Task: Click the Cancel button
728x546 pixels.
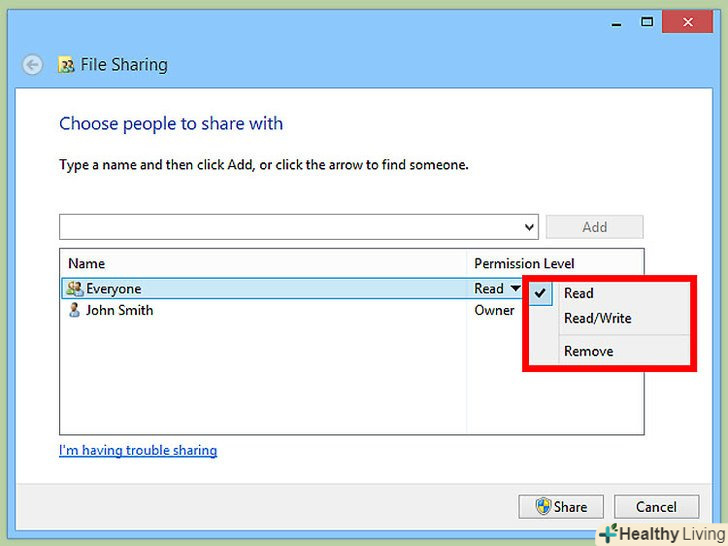Action: 656,507
